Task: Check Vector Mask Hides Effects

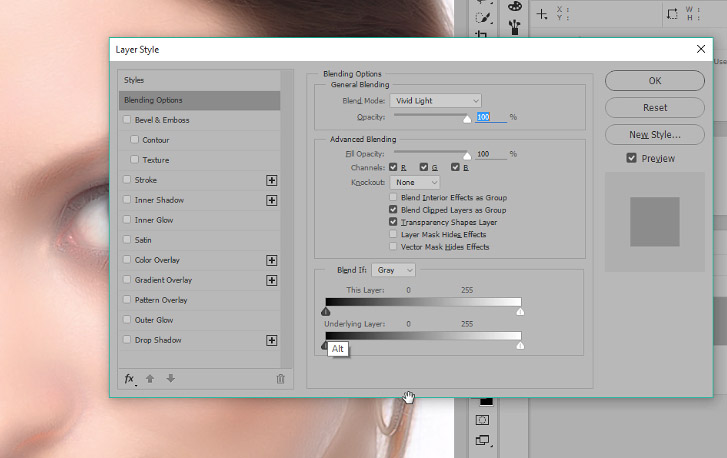Action: [393, 247]
